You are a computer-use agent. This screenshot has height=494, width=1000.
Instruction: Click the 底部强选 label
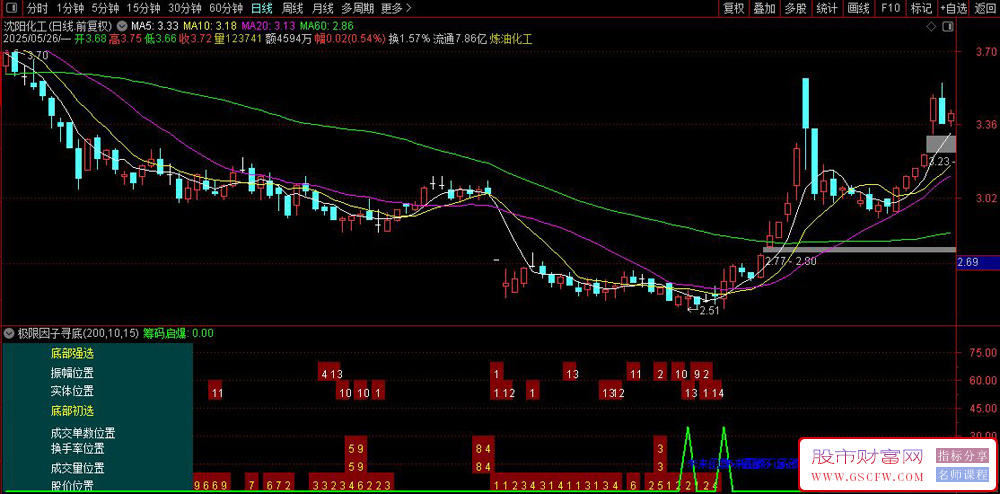[x=72, y=352]
